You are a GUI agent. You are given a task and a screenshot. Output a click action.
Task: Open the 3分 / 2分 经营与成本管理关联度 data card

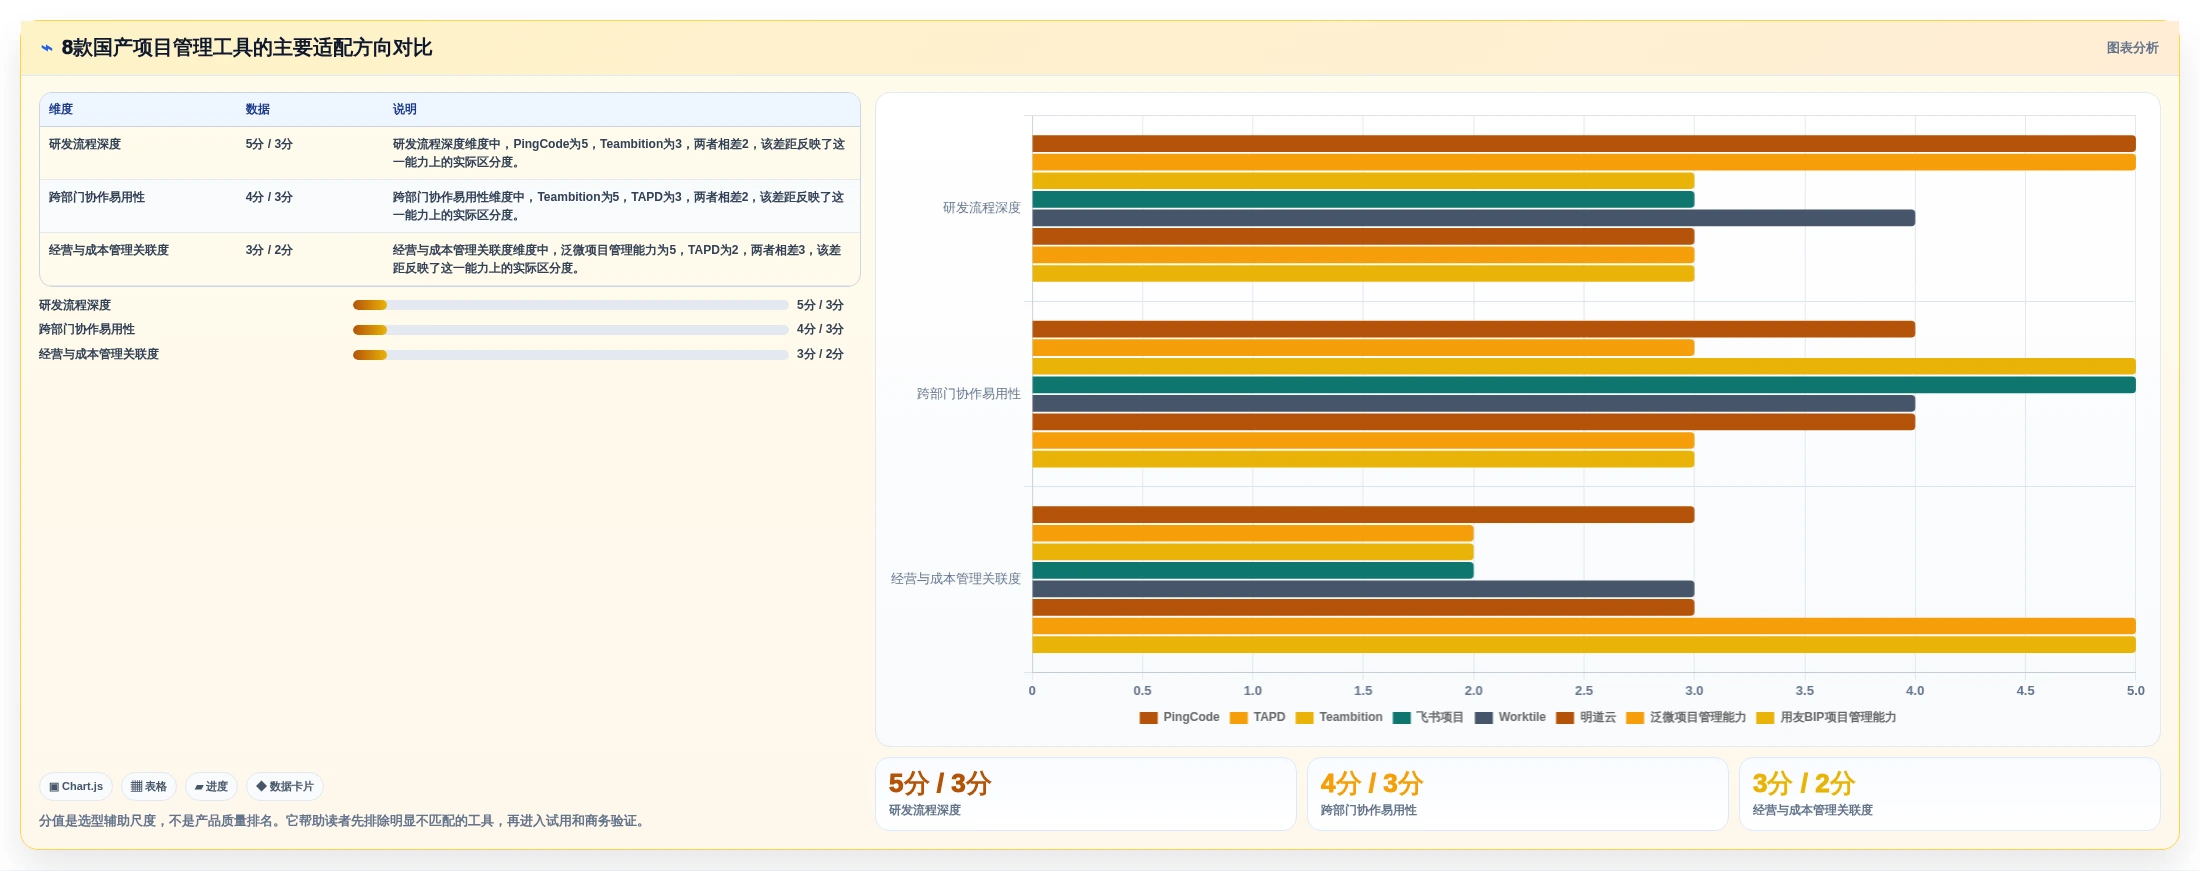pos(1950,794)
